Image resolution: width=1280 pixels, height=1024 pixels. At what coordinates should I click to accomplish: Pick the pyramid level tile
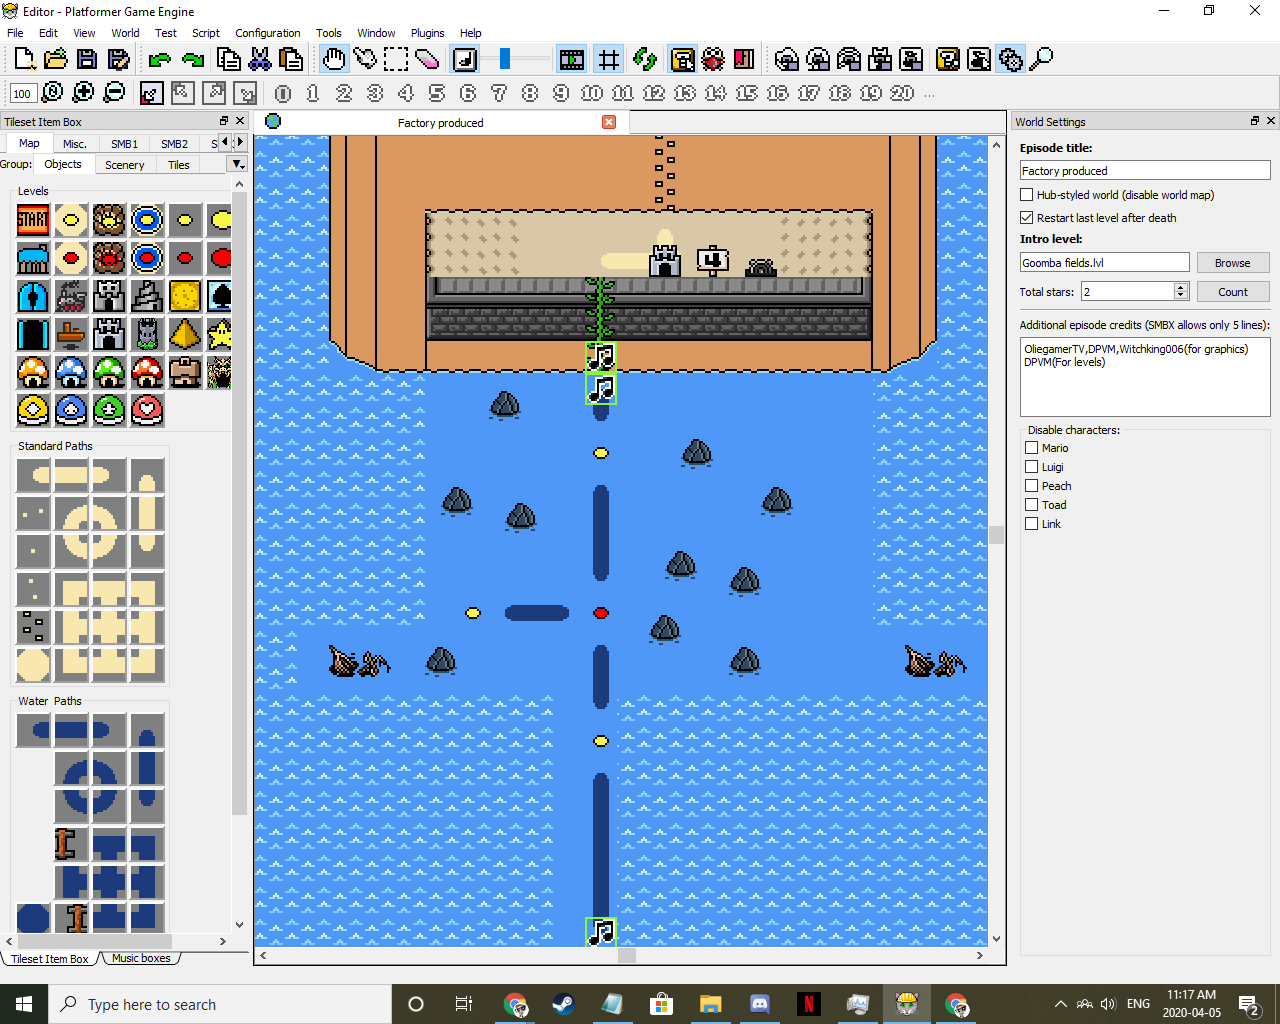point(185,334)
